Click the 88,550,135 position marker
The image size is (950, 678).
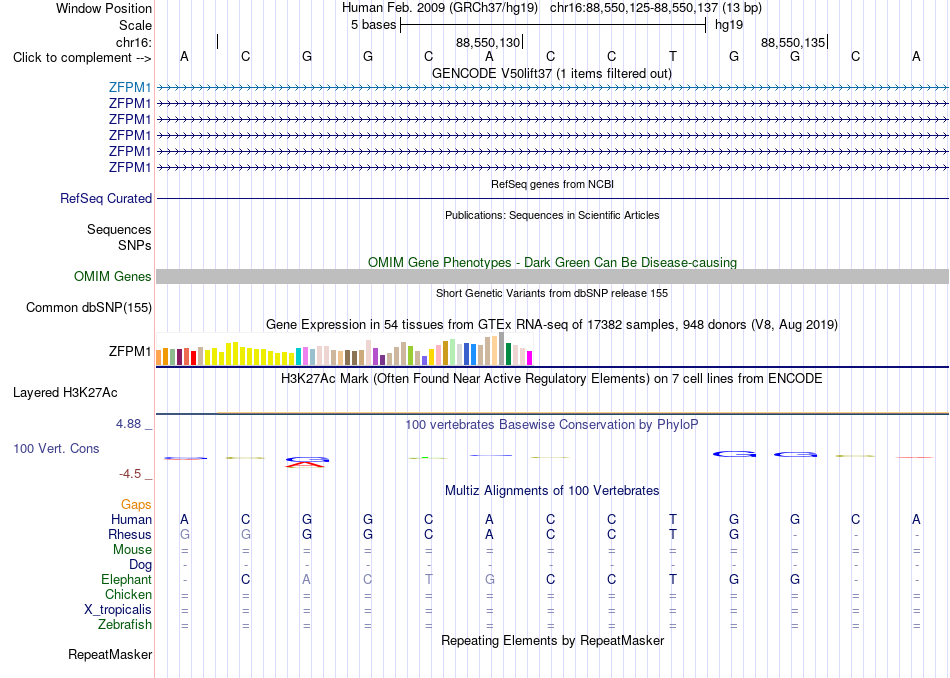click(794, 43)
